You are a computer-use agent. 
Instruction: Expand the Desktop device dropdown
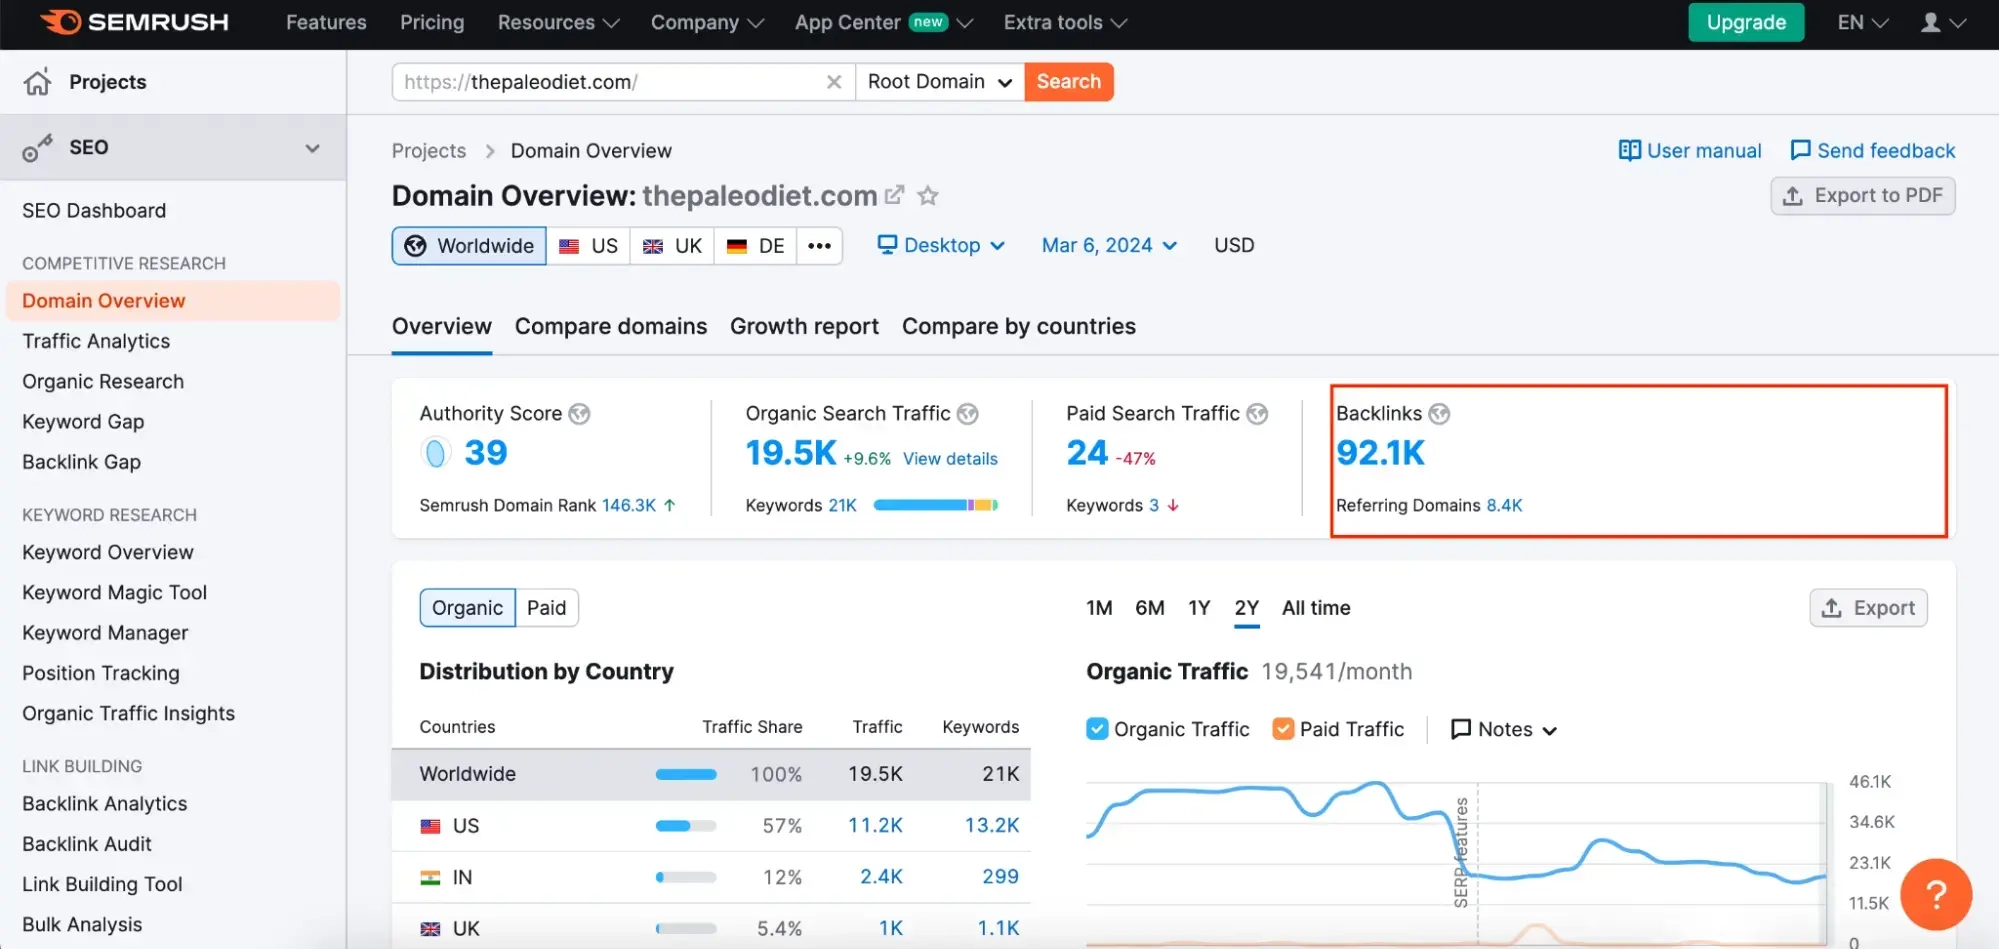pos(941,246)
